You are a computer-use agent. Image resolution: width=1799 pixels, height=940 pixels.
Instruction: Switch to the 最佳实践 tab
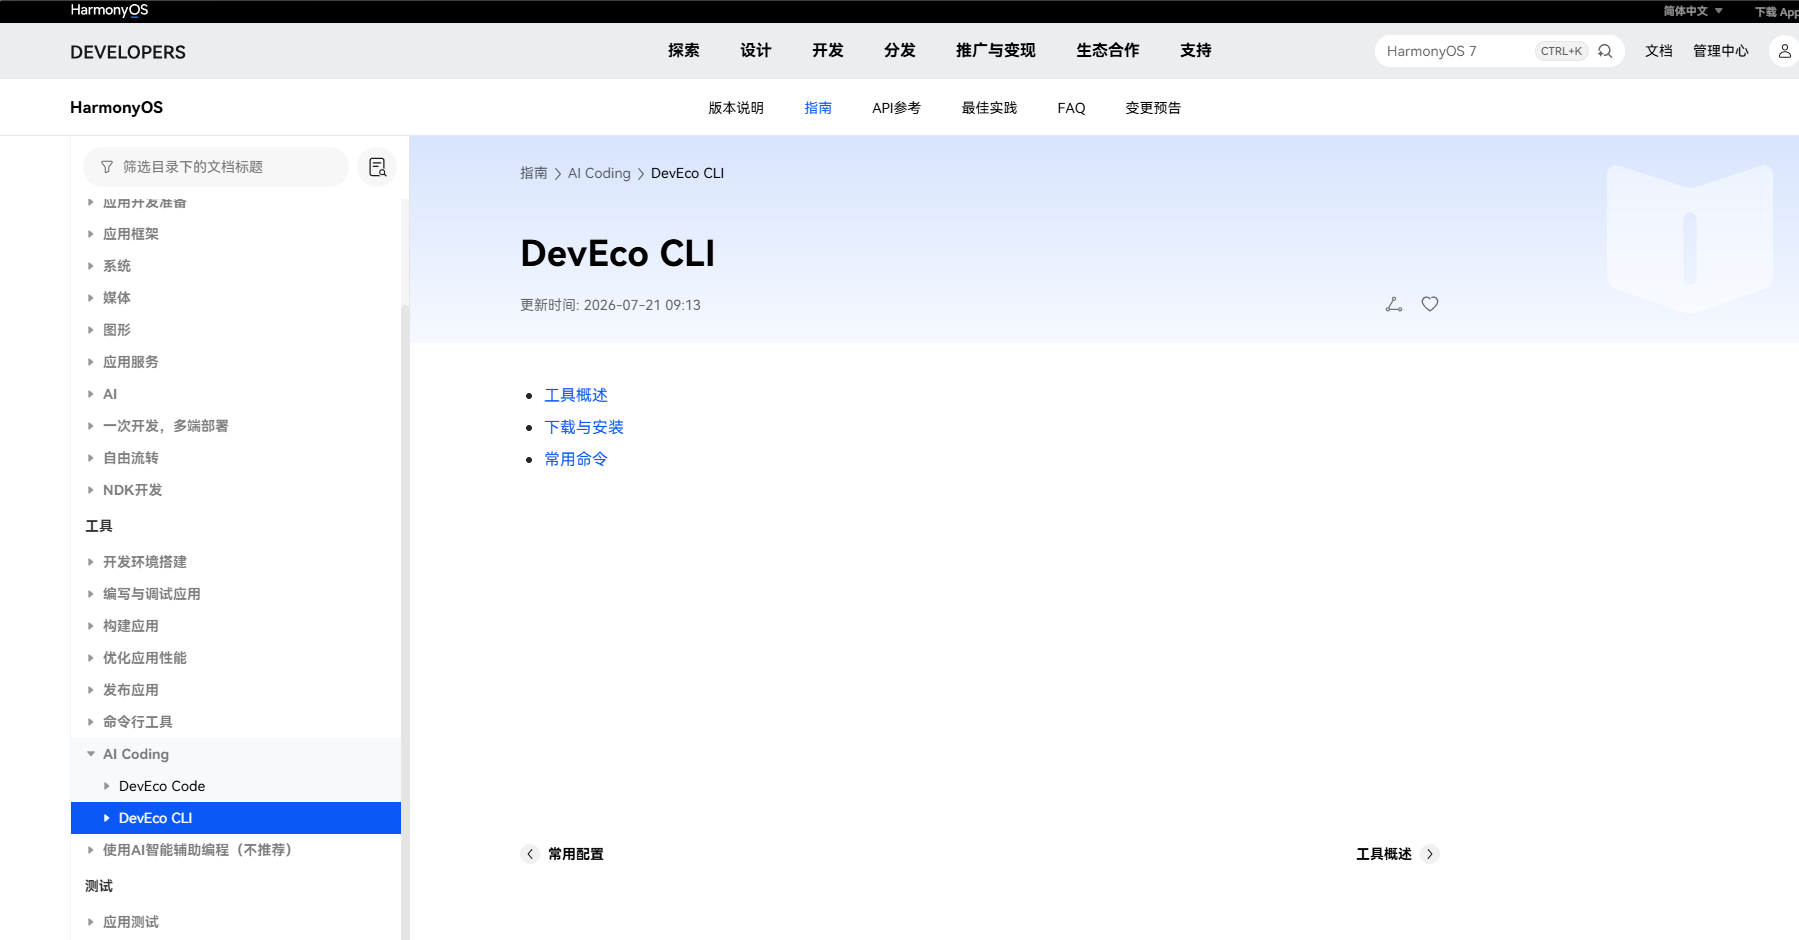point(989,108)
